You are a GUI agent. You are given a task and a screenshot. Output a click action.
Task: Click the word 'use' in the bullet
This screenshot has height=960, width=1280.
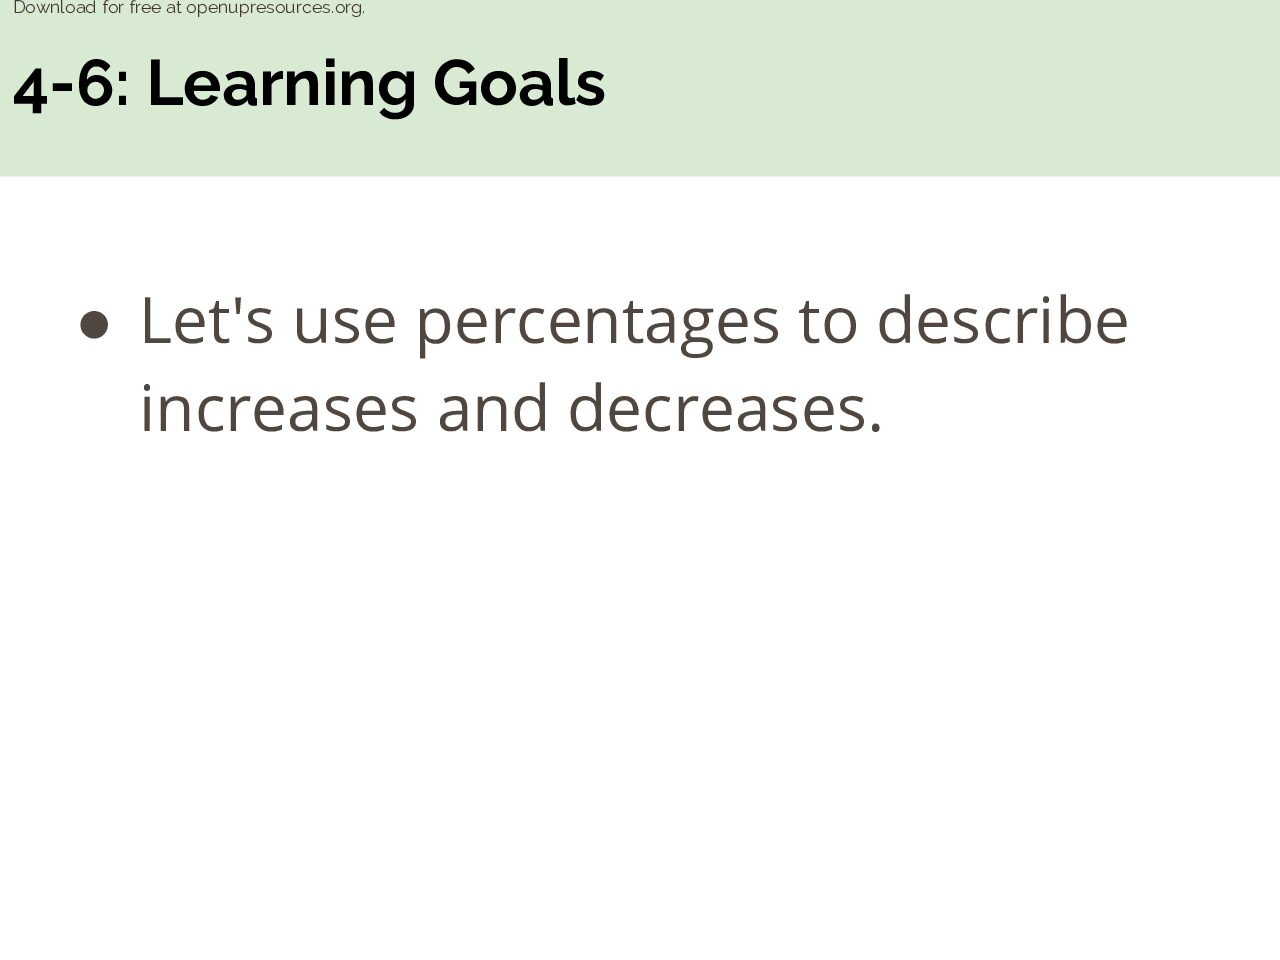point(345,325)
